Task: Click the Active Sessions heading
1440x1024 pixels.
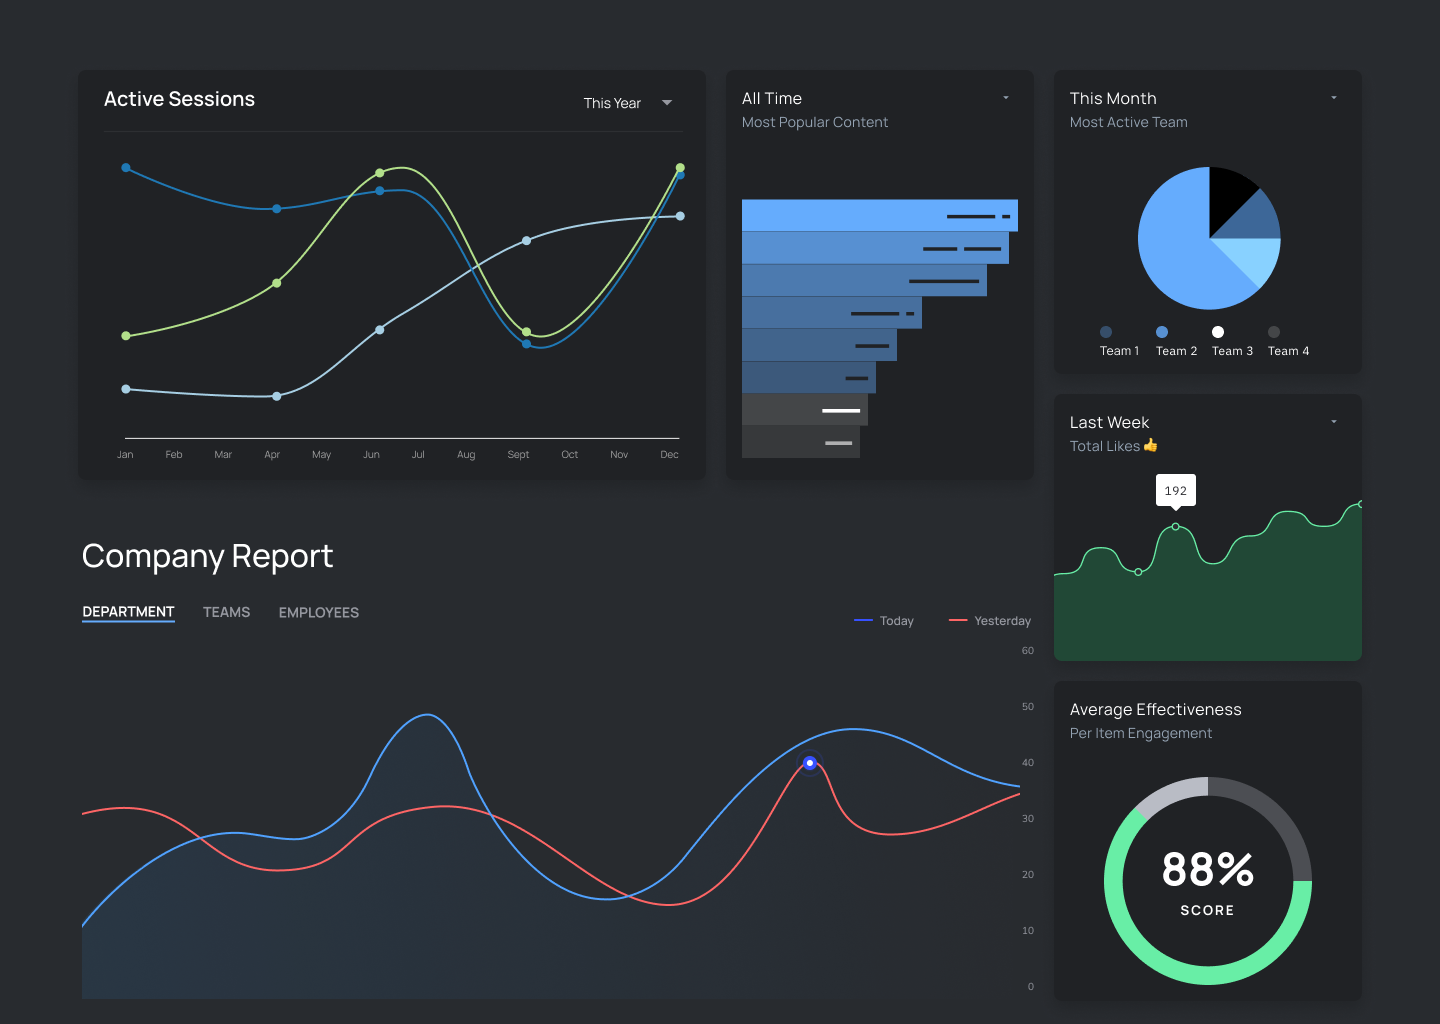Action: click(x=179, y=98)
